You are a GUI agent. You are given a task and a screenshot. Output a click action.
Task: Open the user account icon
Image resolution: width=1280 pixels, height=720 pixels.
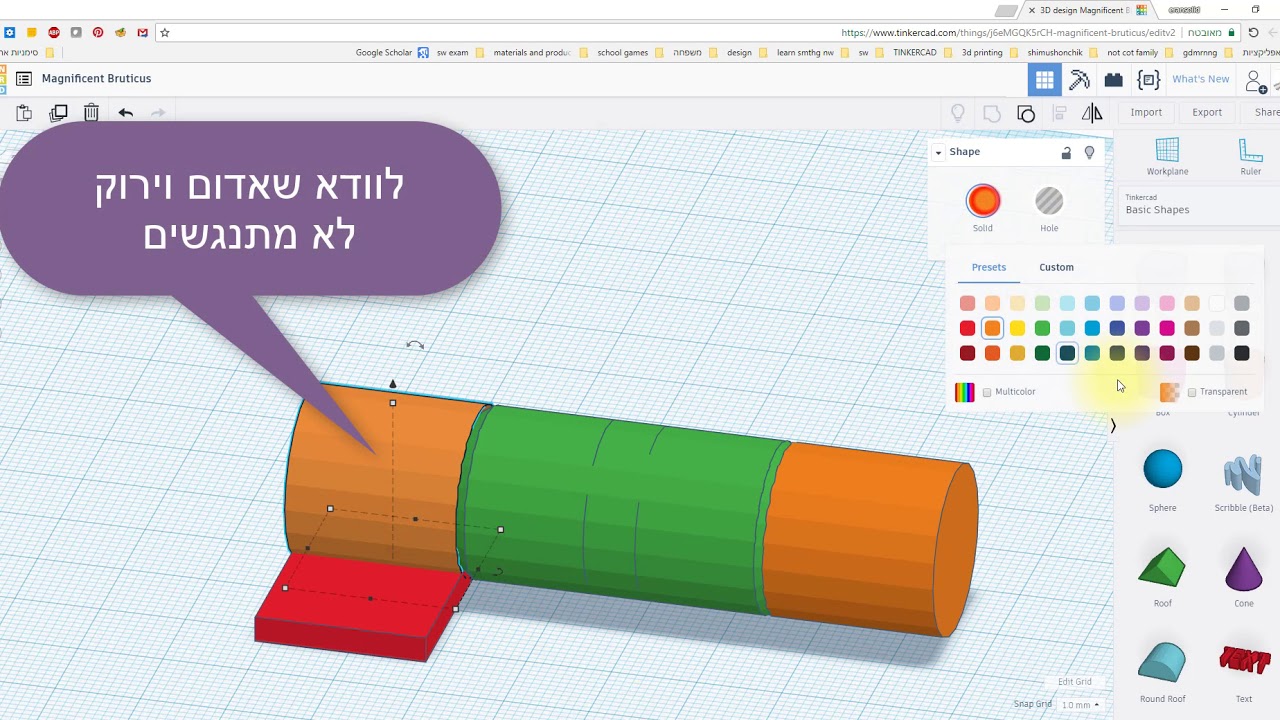1255,81
